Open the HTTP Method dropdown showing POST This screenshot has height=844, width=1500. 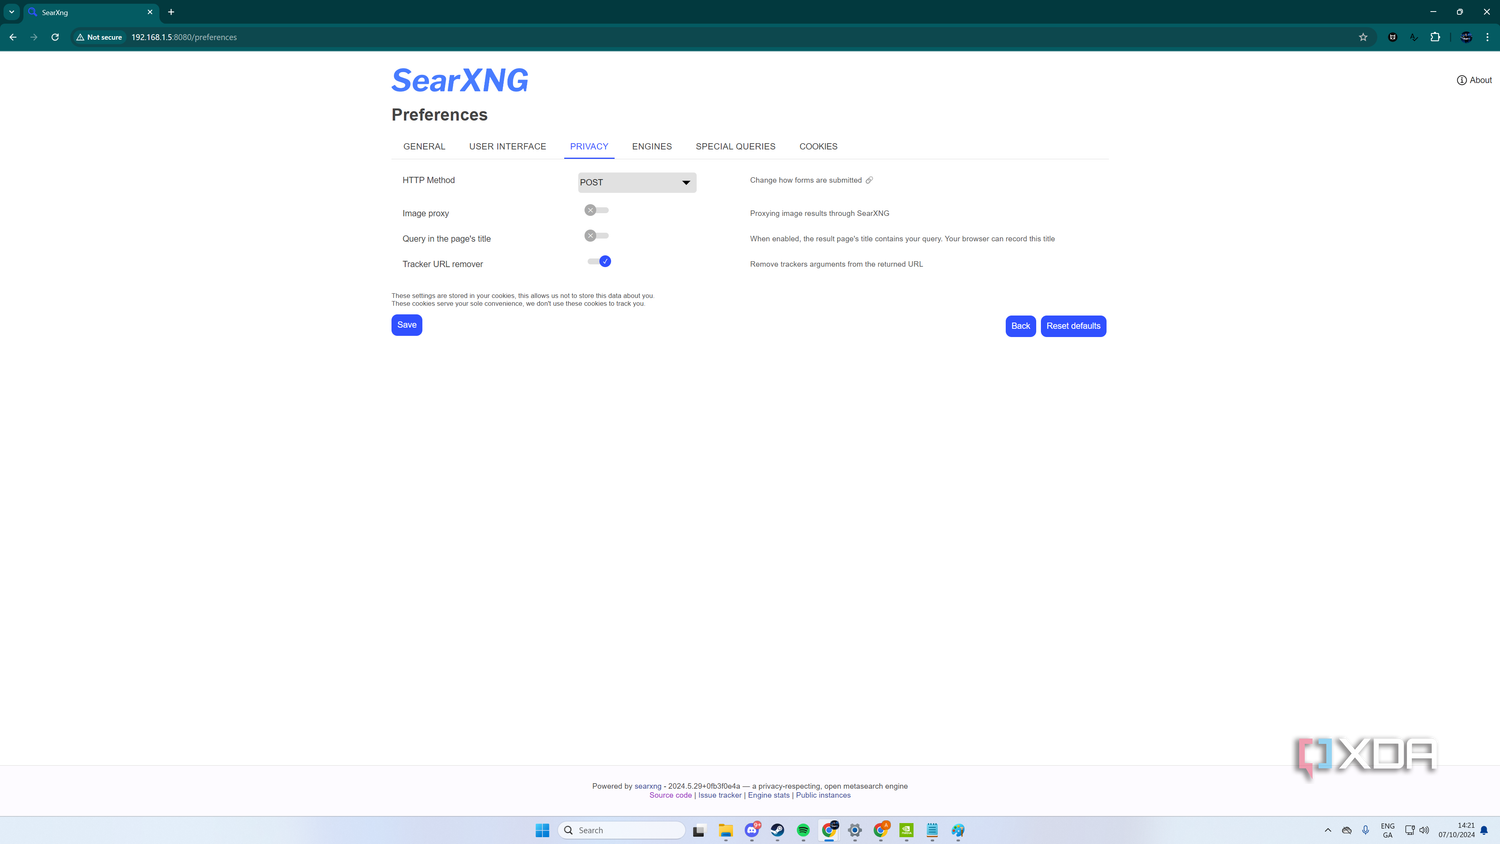(x=637, y=182)
